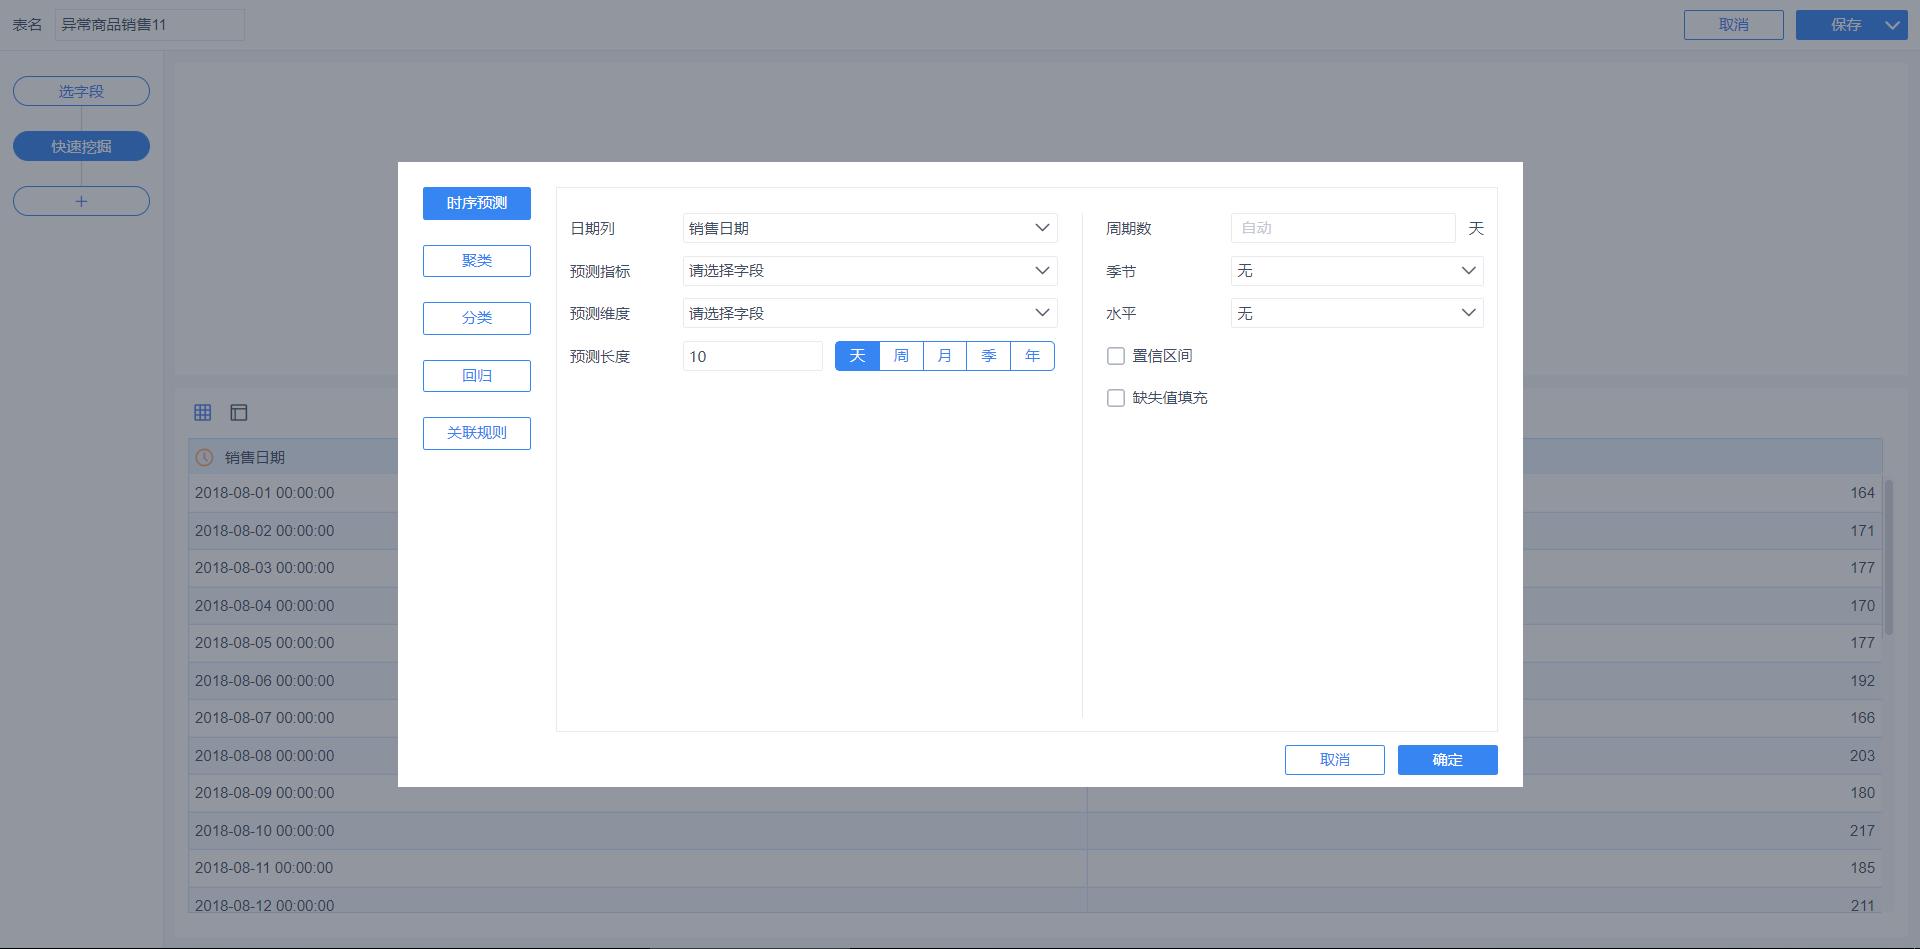Enable the 置信区间 checkbox
The image size is (1920, 949).
tap(1116, 355)
